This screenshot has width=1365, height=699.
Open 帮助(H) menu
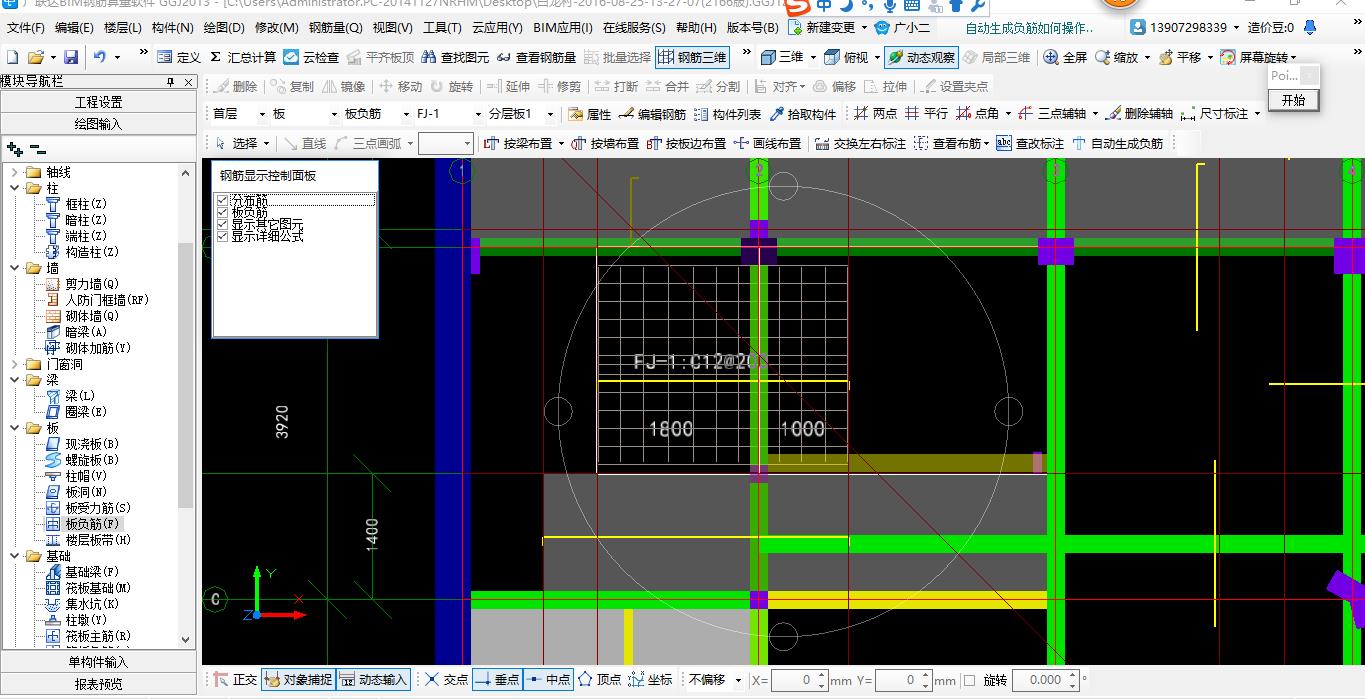696,27
